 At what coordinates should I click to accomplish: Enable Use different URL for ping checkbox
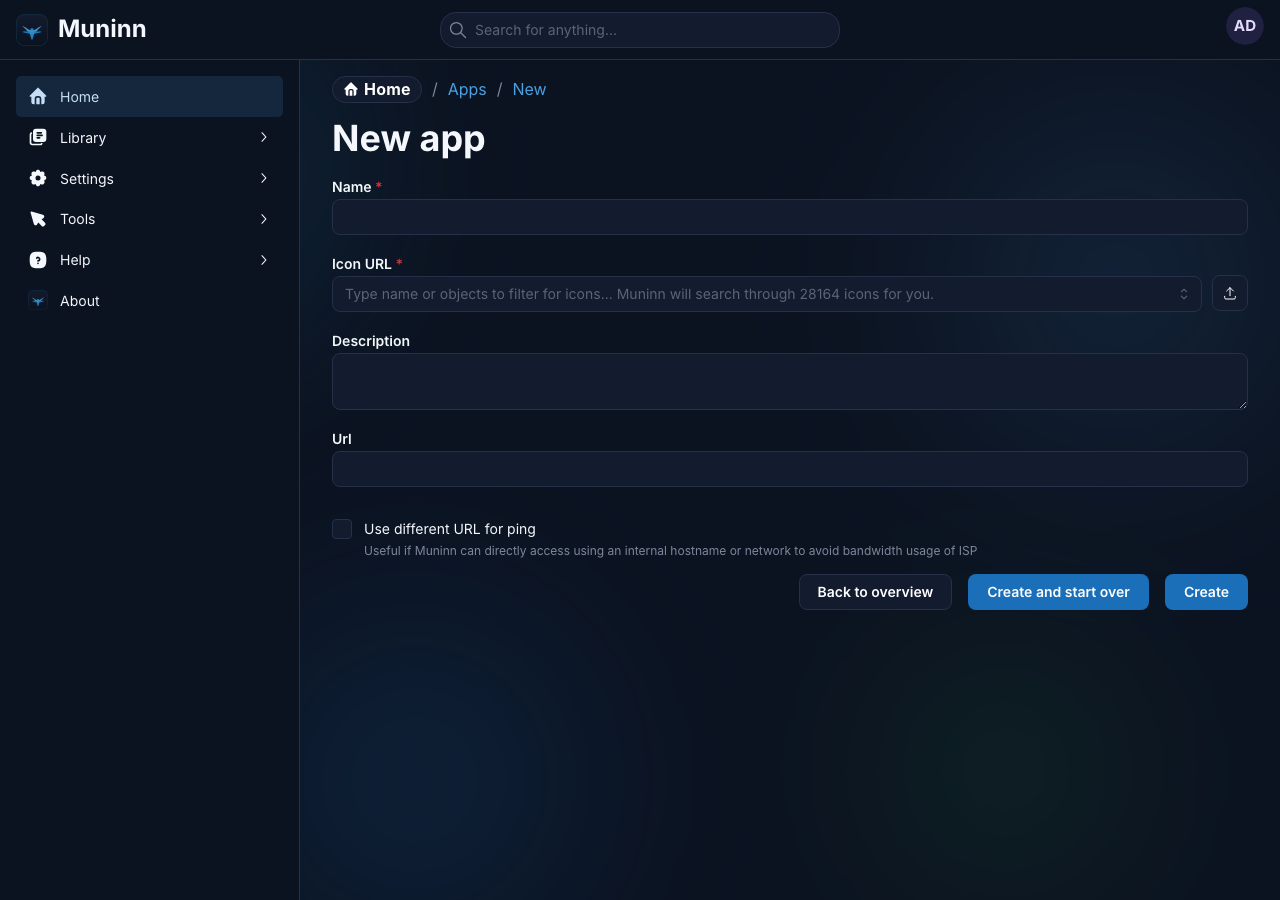[x=342, y=529]
